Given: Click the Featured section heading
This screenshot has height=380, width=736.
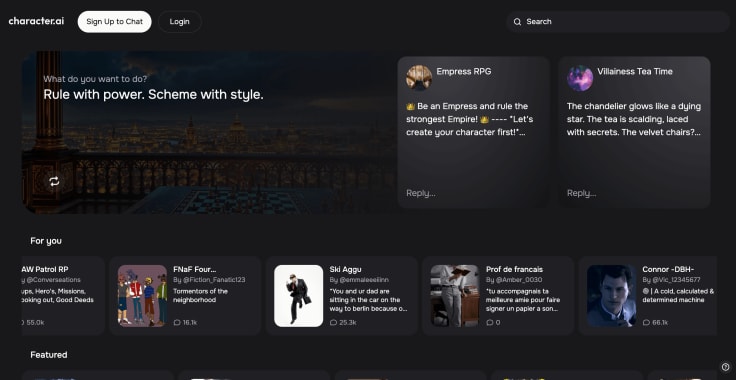Looking at the screenshot, I should pos(49,355).
